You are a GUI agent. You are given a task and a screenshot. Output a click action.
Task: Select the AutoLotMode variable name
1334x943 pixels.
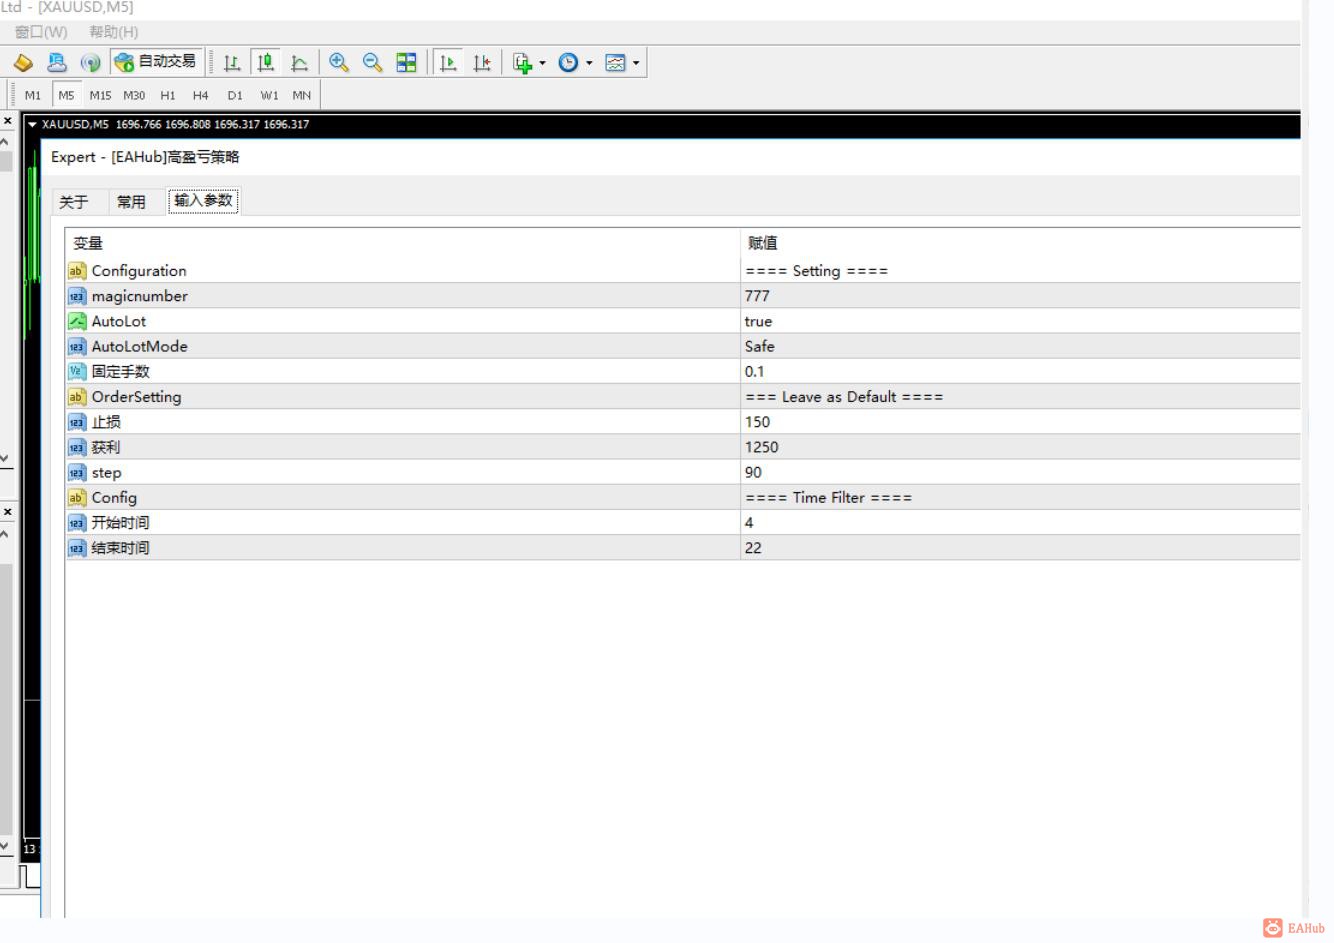coord(139,346)
